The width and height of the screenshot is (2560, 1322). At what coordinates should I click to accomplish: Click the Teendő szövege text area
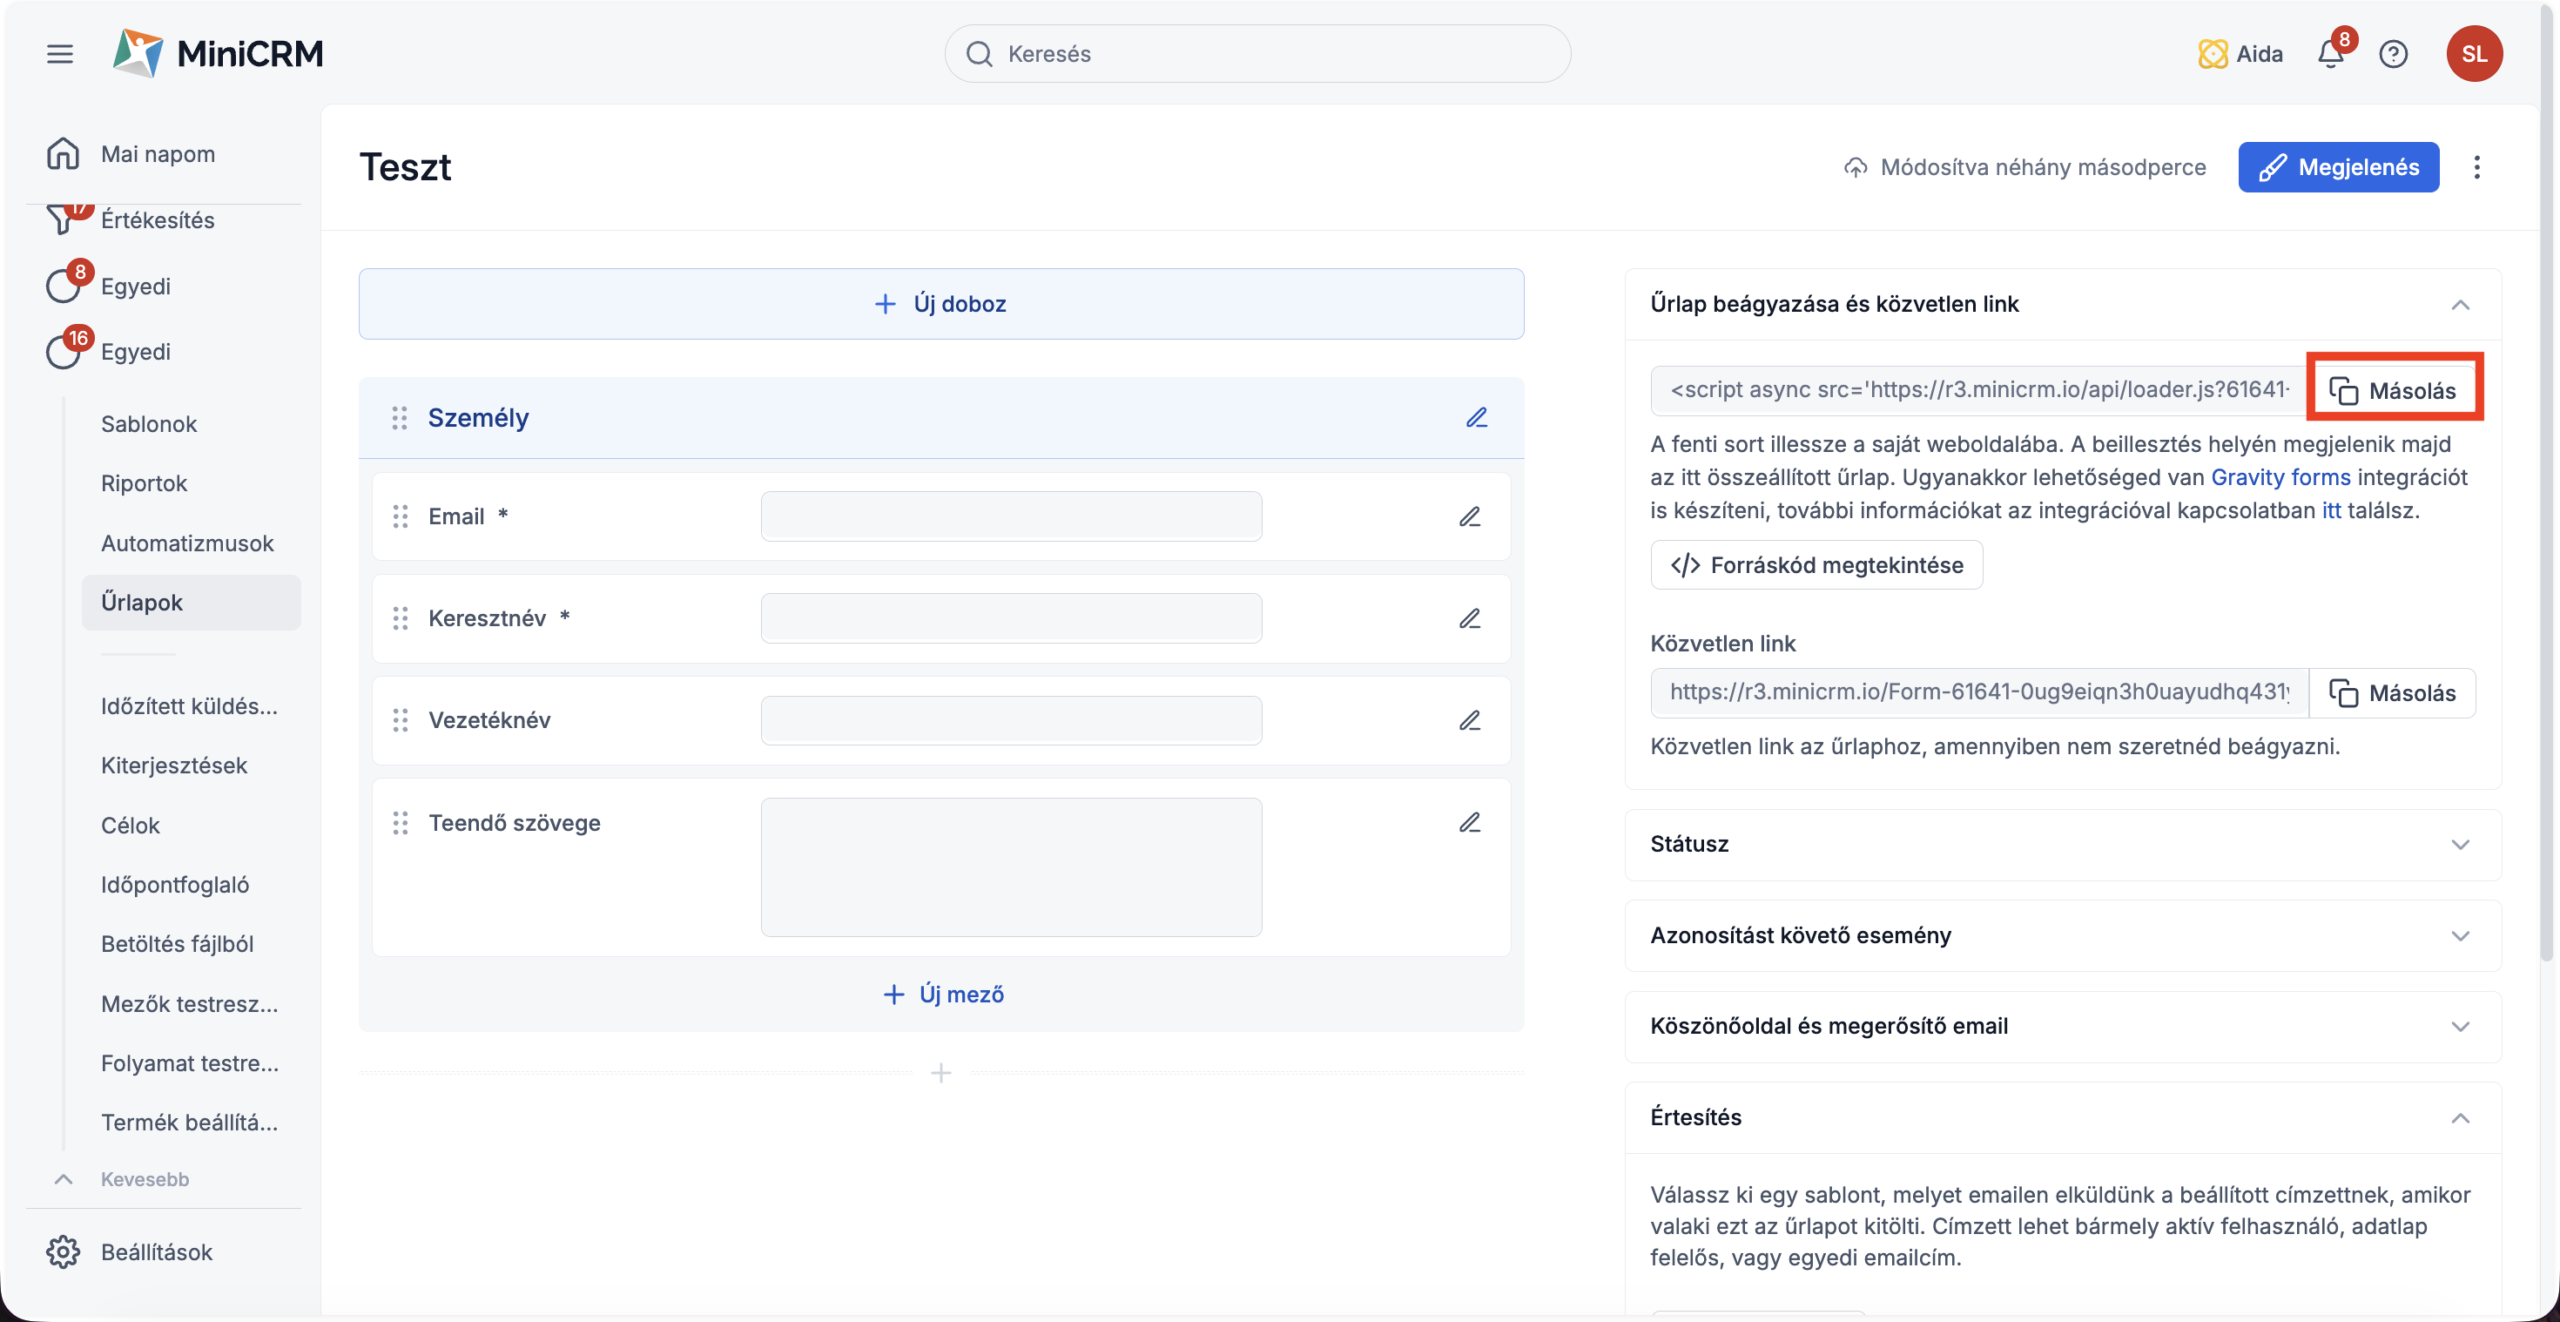click(1011, 867)
